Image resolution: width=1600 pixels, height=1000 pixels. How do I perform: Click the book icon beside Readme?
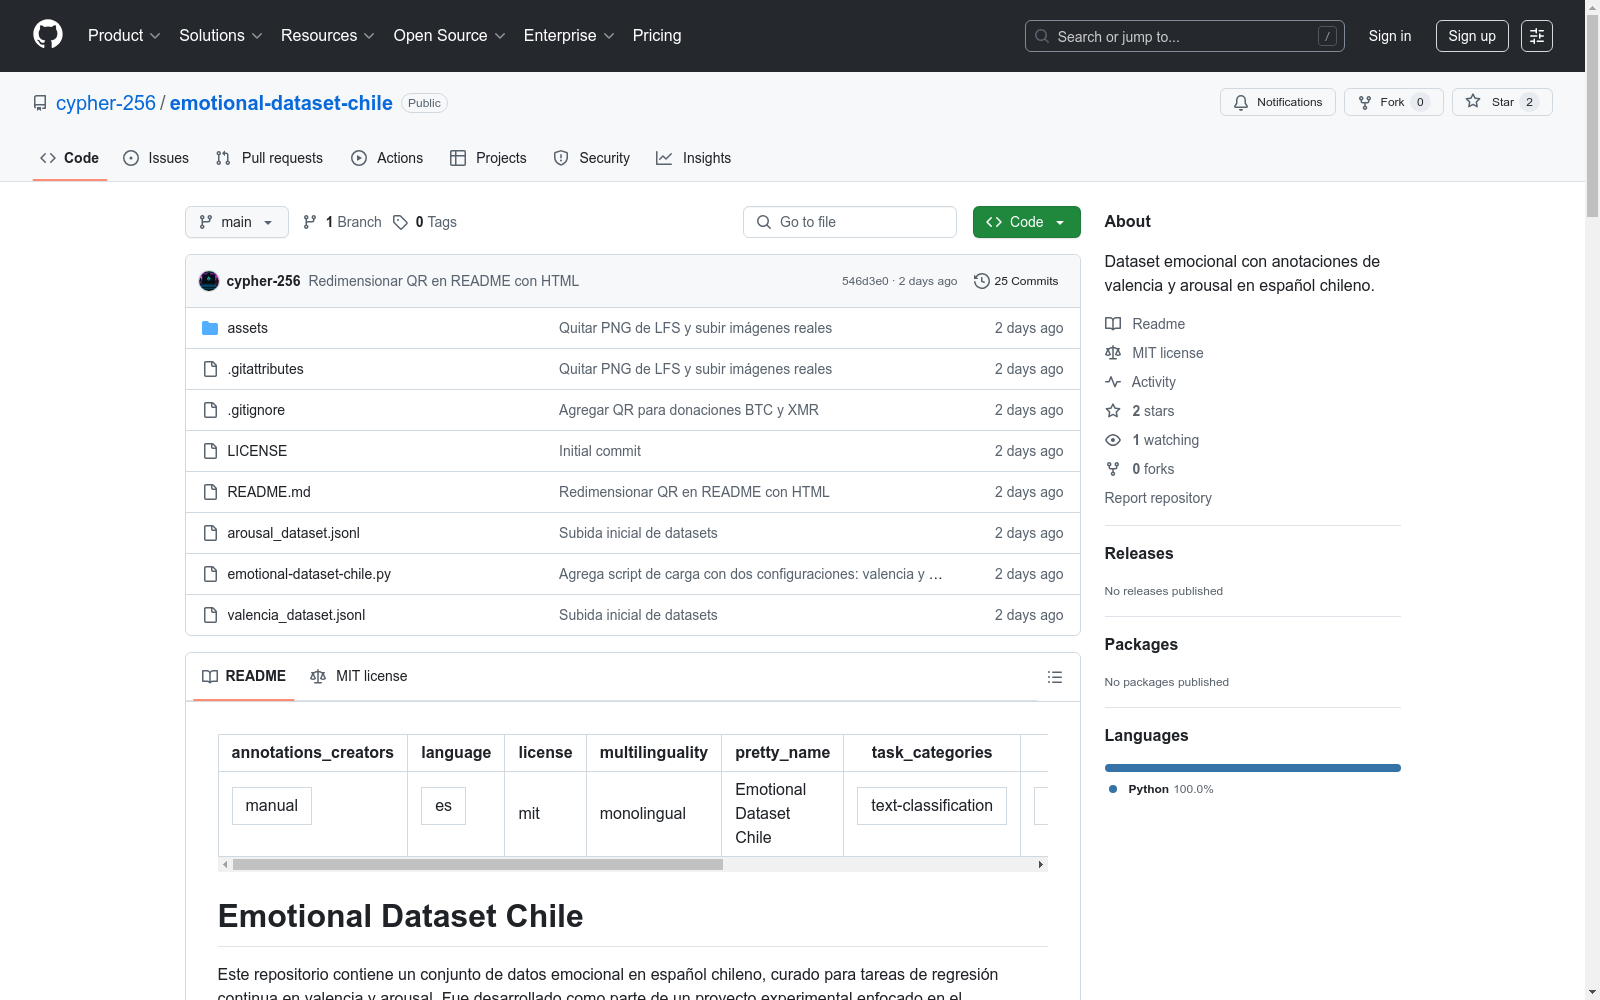pos(1113,324)
